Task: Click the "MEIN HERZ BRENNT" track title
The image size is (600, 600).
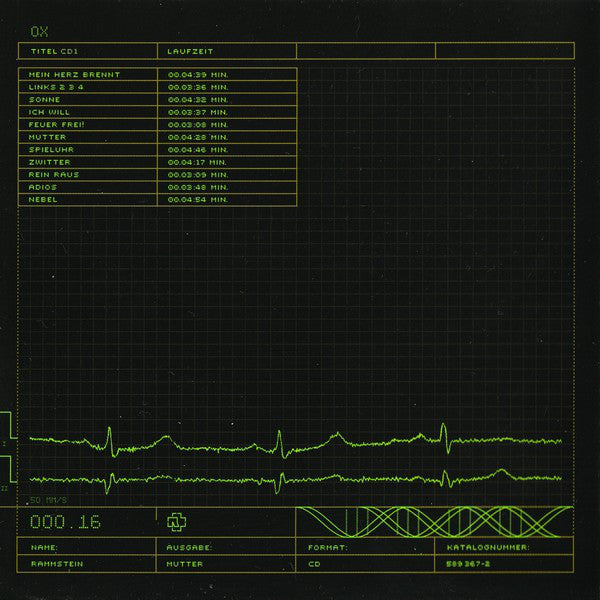Action: tap(74, 75)
